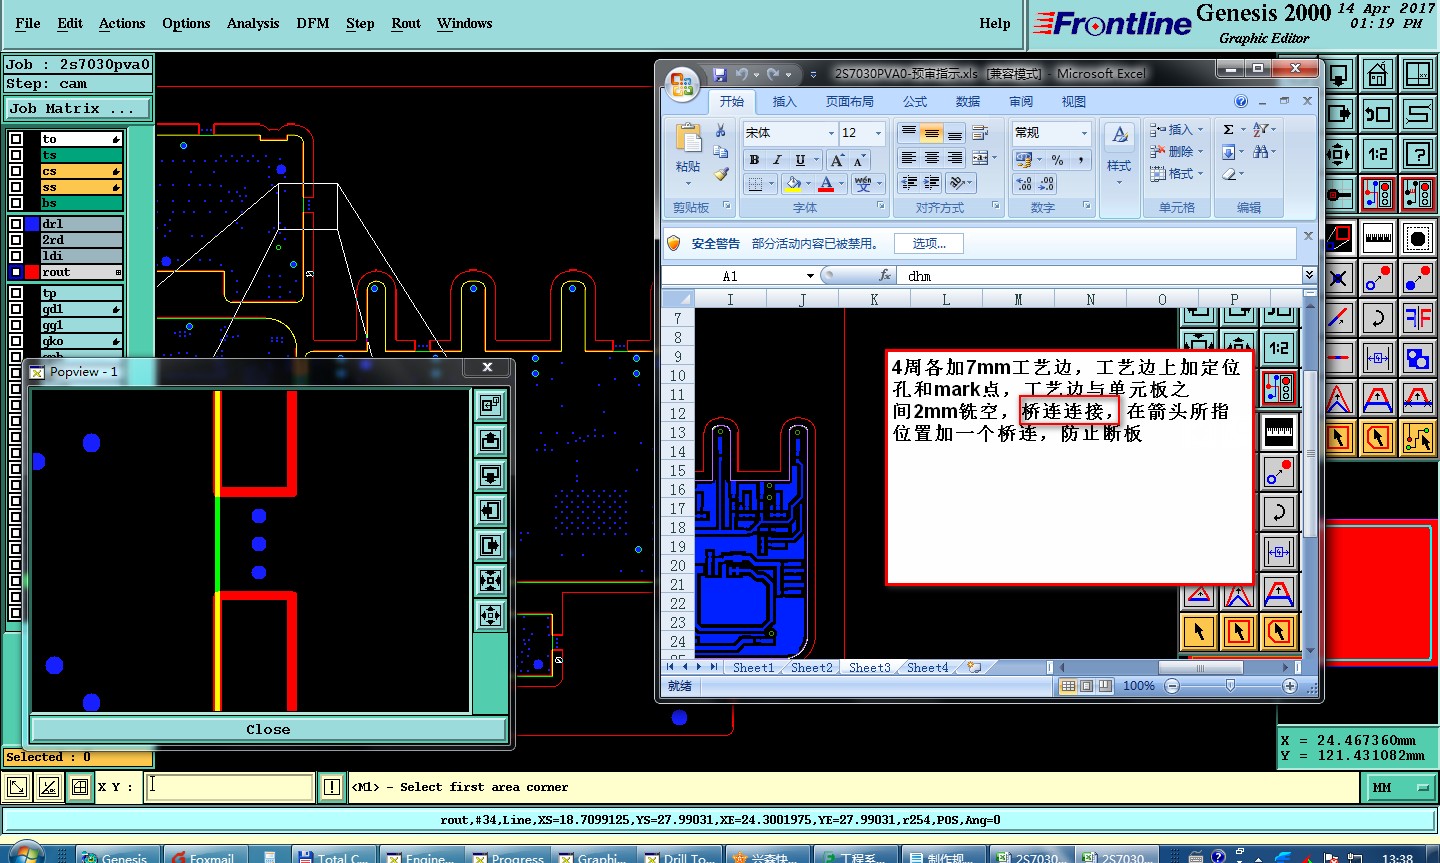The image size is (1440, 863).
Task: Click the first orange rectangle-select pointer icon
Action: click(x=1338, y=438)
